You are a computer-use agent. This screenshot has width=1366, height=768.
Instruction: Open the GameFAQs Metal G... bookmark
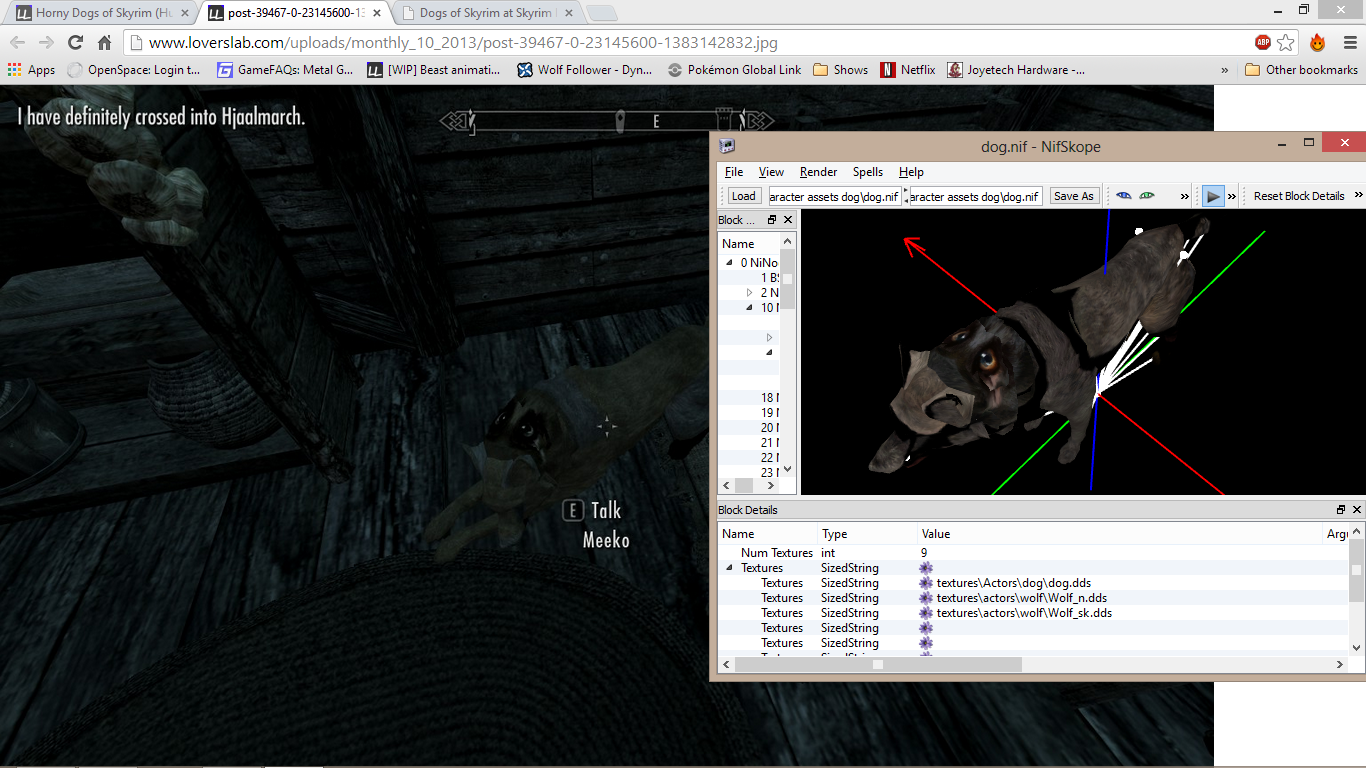tap(286, 70)
